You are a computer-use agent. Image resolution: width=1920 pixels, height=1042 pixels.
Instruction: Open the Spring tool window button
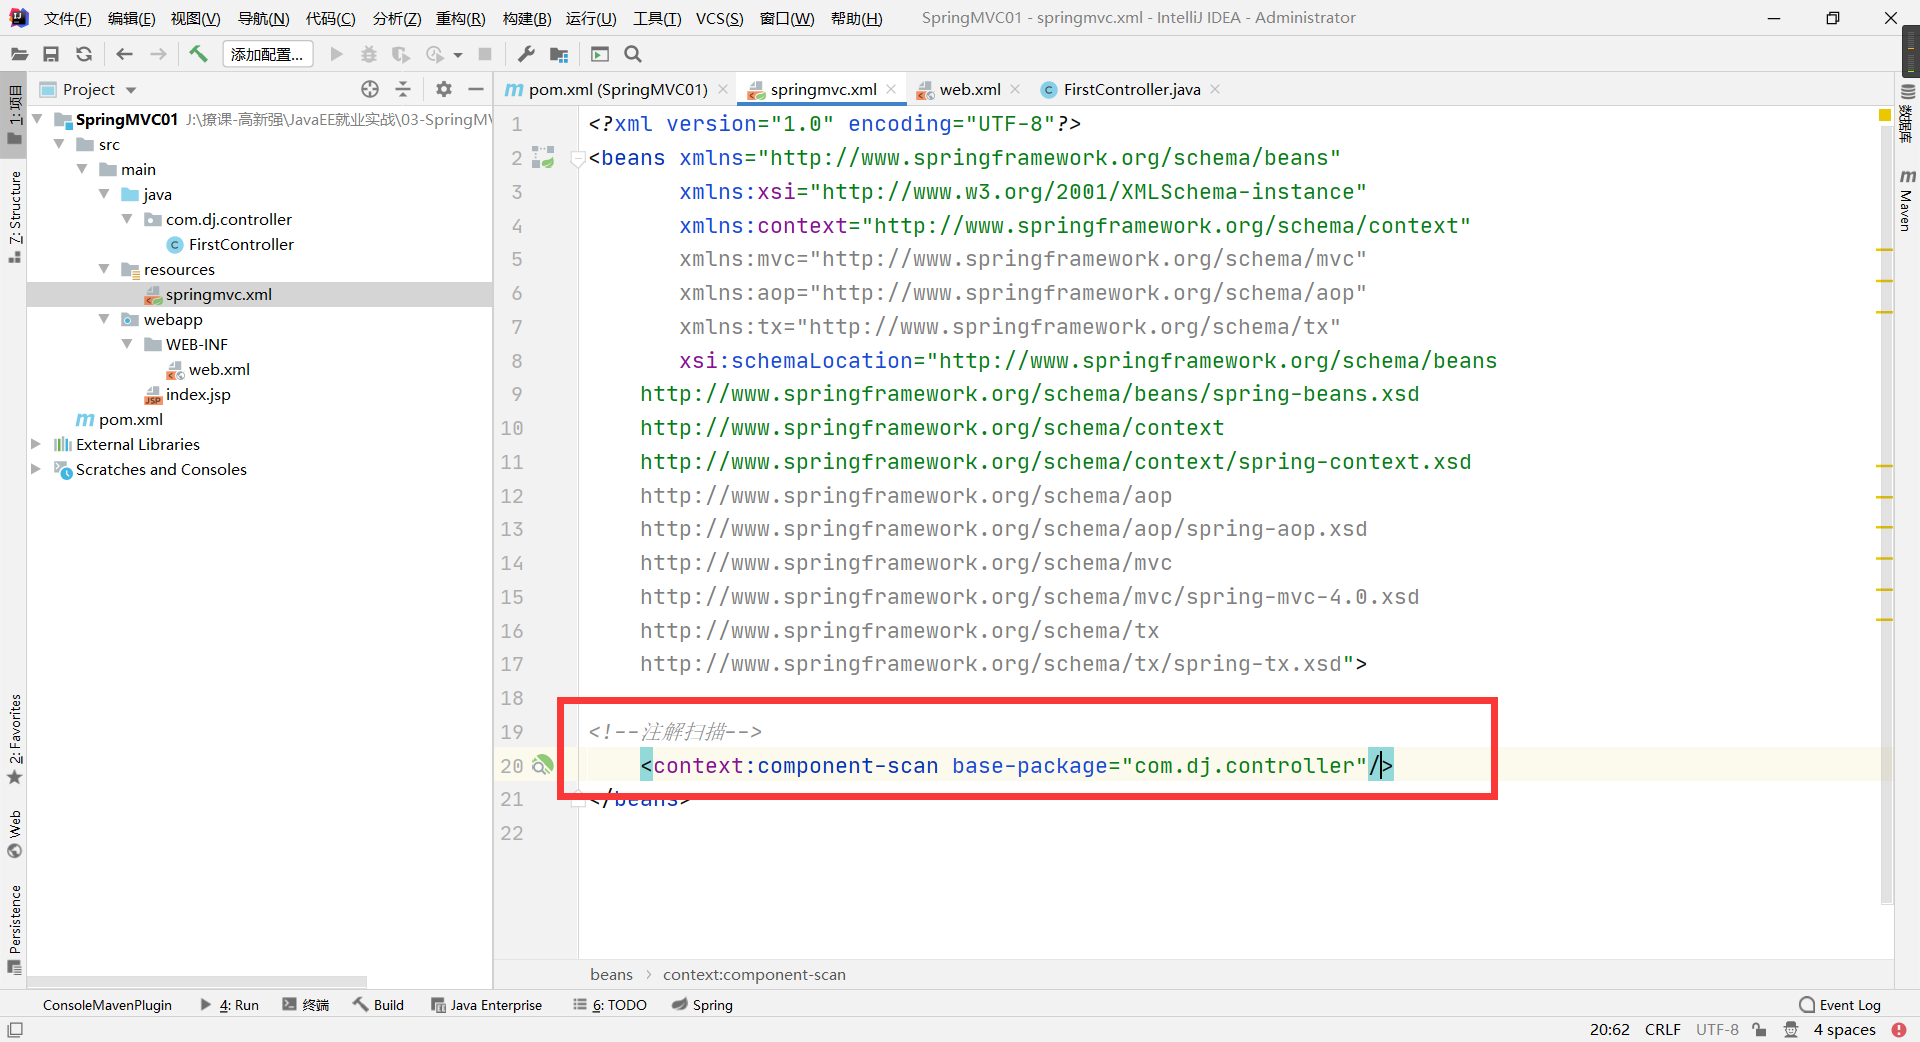[702, 1005]
